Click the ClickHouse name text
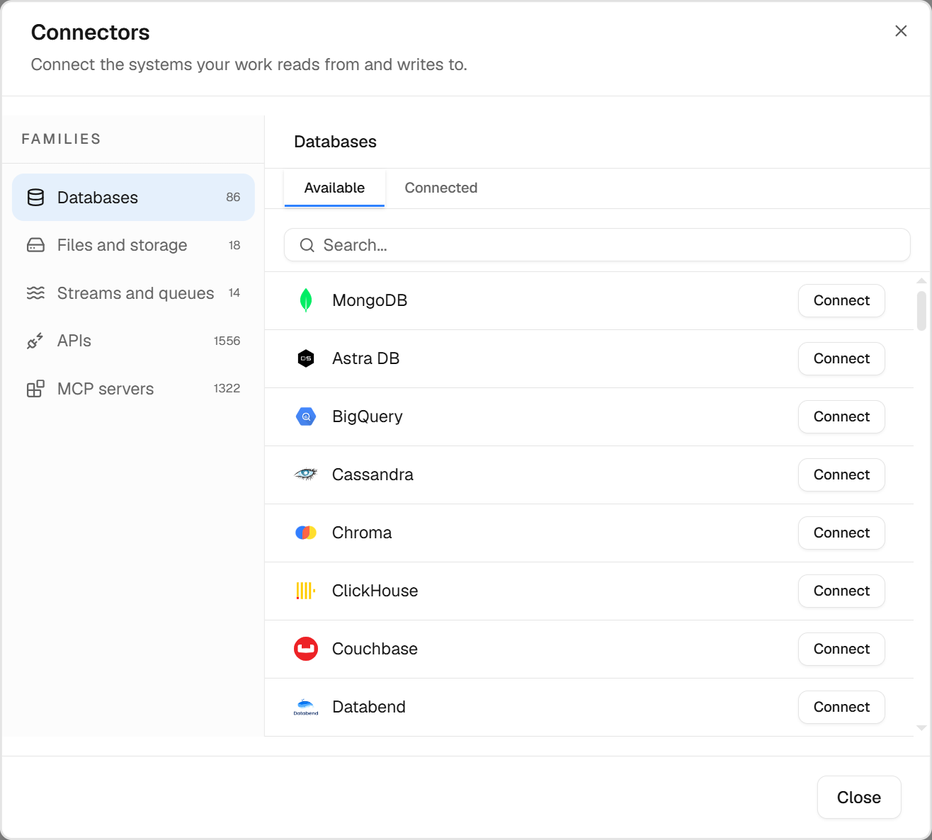Image resolution: width=932 pixels, height=840 pixels. pos(375,591)
